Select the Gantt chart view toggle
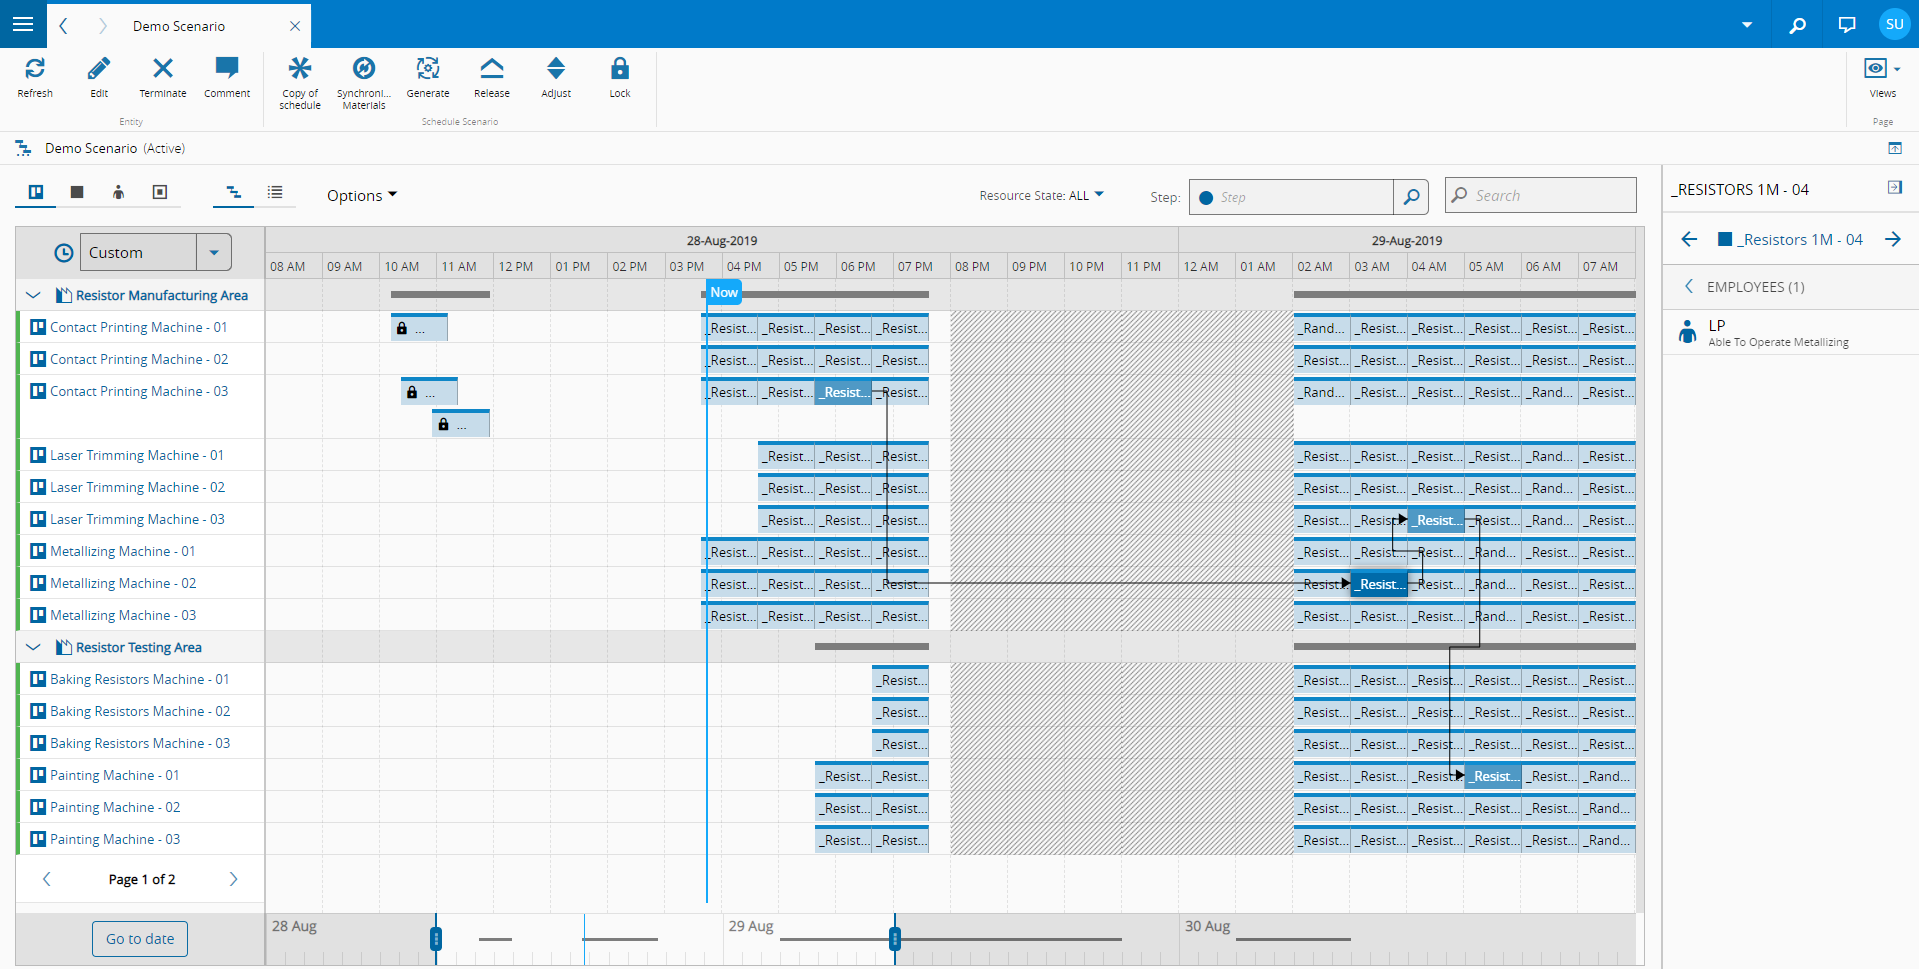Image resolution: width=1919 pixels, height=969 pixels. point(233,192)
